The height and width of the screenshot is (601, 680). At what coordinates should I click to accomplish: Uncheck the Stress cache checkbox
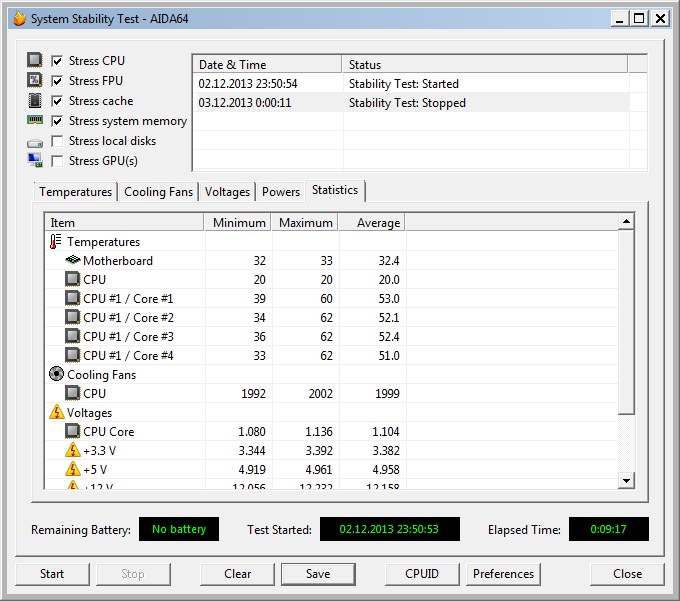57,101
